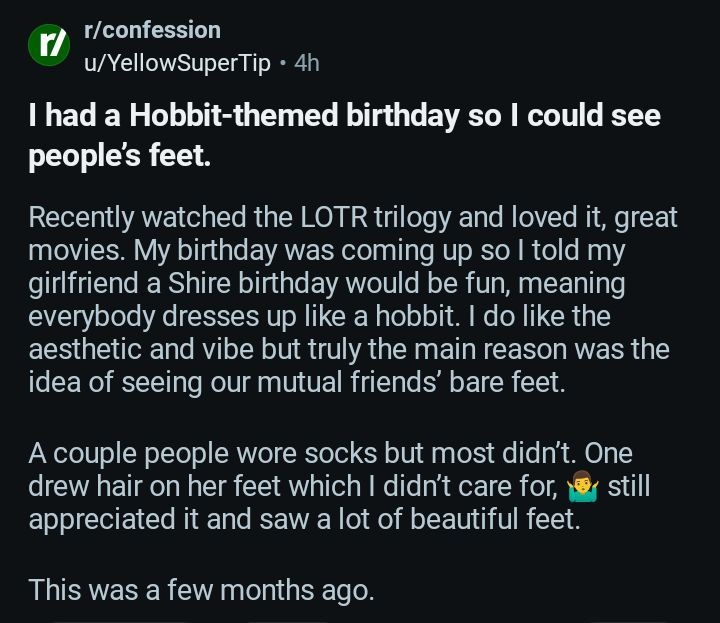Open the r/confession community avatar icon

pyautogui.click(x=47, y=47)
